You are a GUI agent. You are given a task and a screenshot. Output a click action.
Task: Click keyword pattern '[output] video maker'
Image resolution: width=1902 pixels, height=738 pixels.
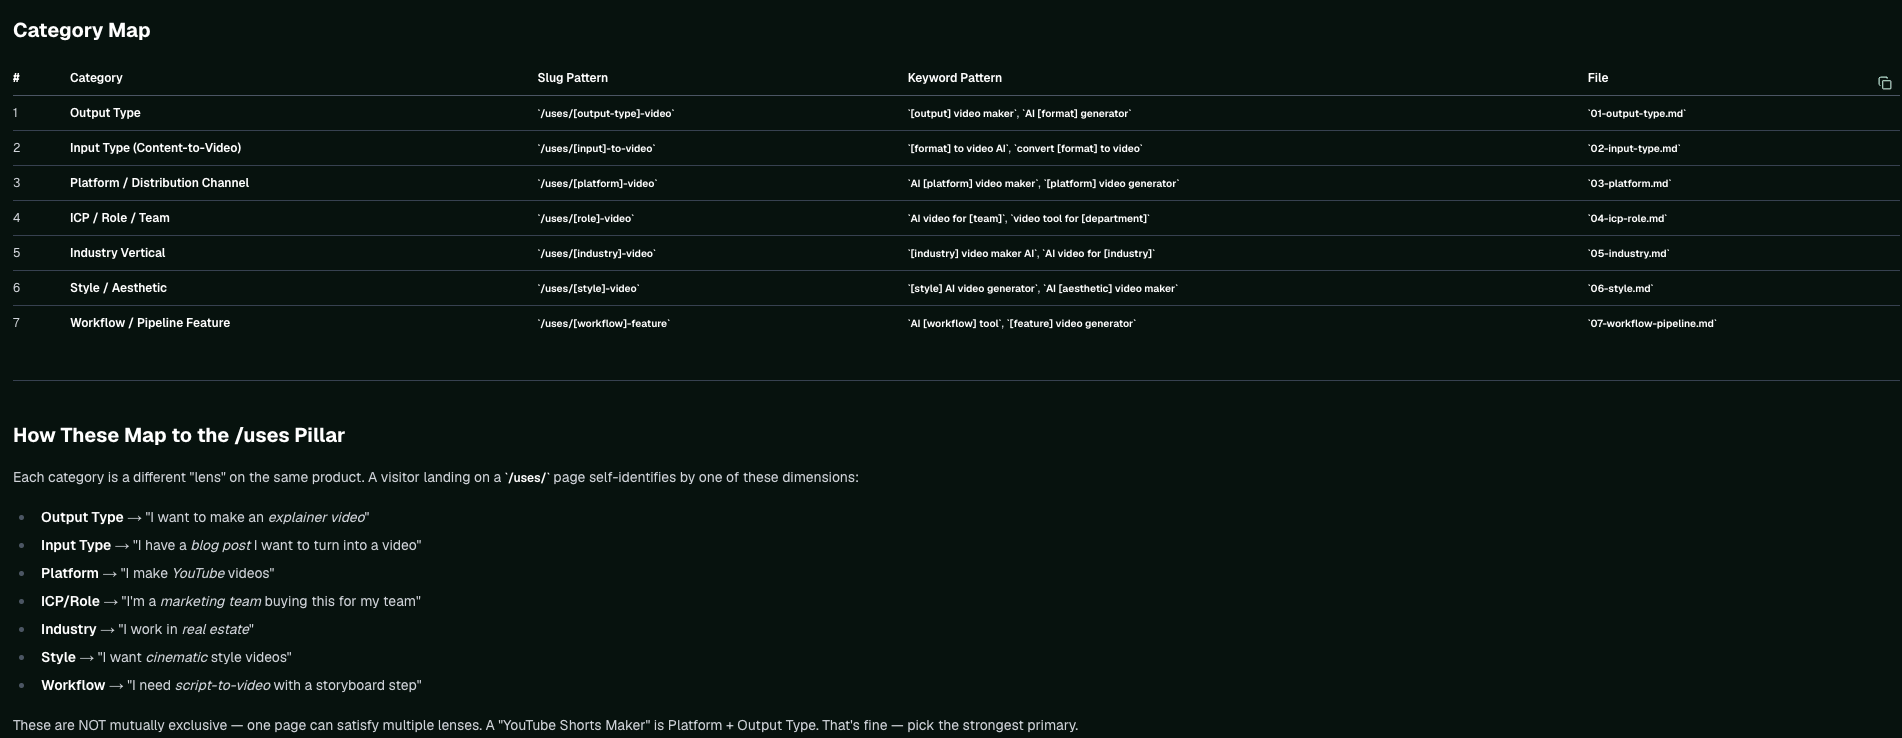[x=961, y=114]
